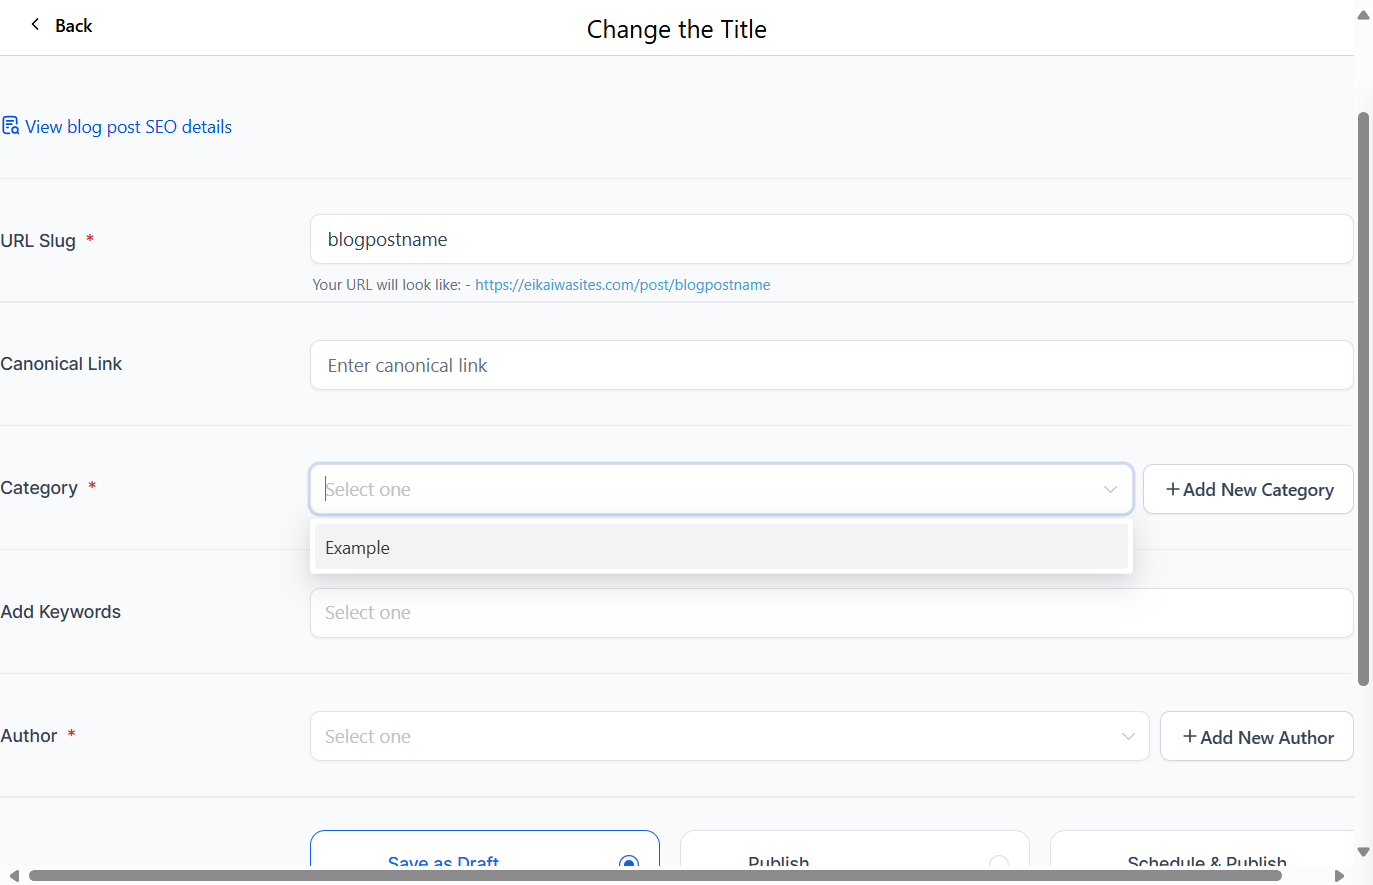Expand the Author dropdown chevron
The height and width of the screenshot is (885, 1373).
click(x=1128, y=737)
